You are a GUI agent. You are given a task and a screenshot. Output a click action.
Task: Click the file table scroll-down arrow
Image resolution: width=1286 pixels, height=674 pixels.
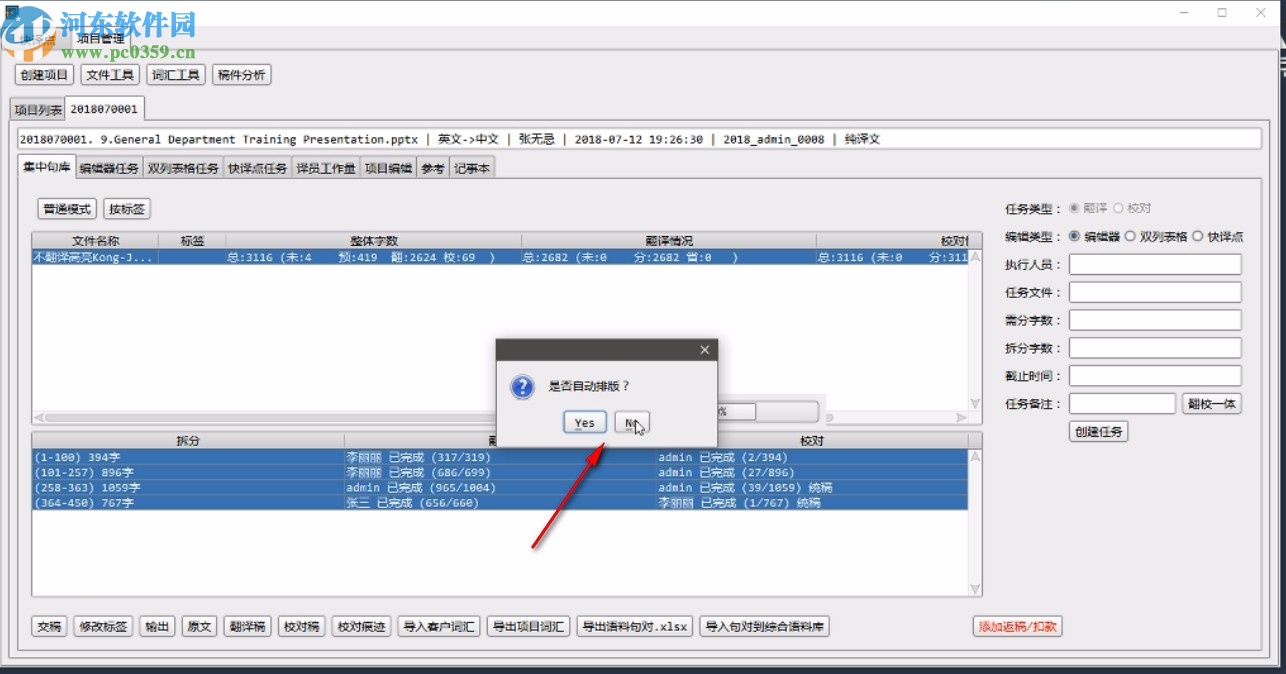[975, 403]
